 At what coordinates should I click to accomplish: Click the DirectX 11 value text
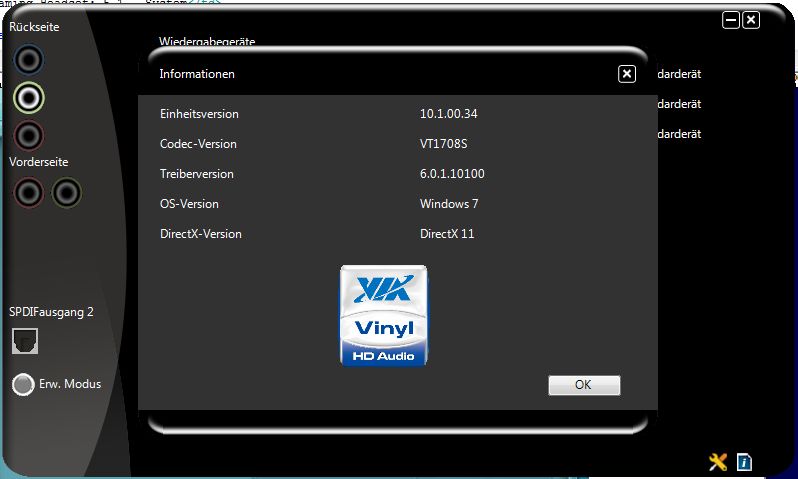coord(447,234)
